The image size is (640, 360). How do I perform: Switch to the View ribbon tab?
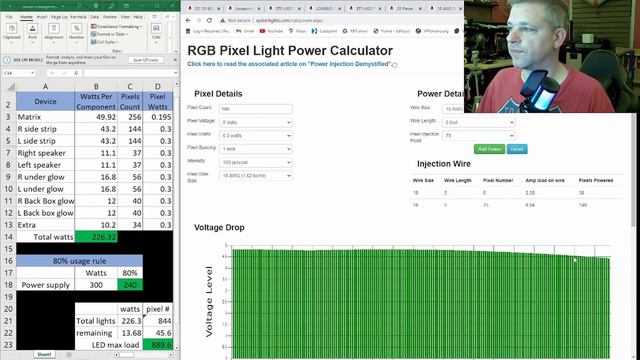click(x=125, y=17)
